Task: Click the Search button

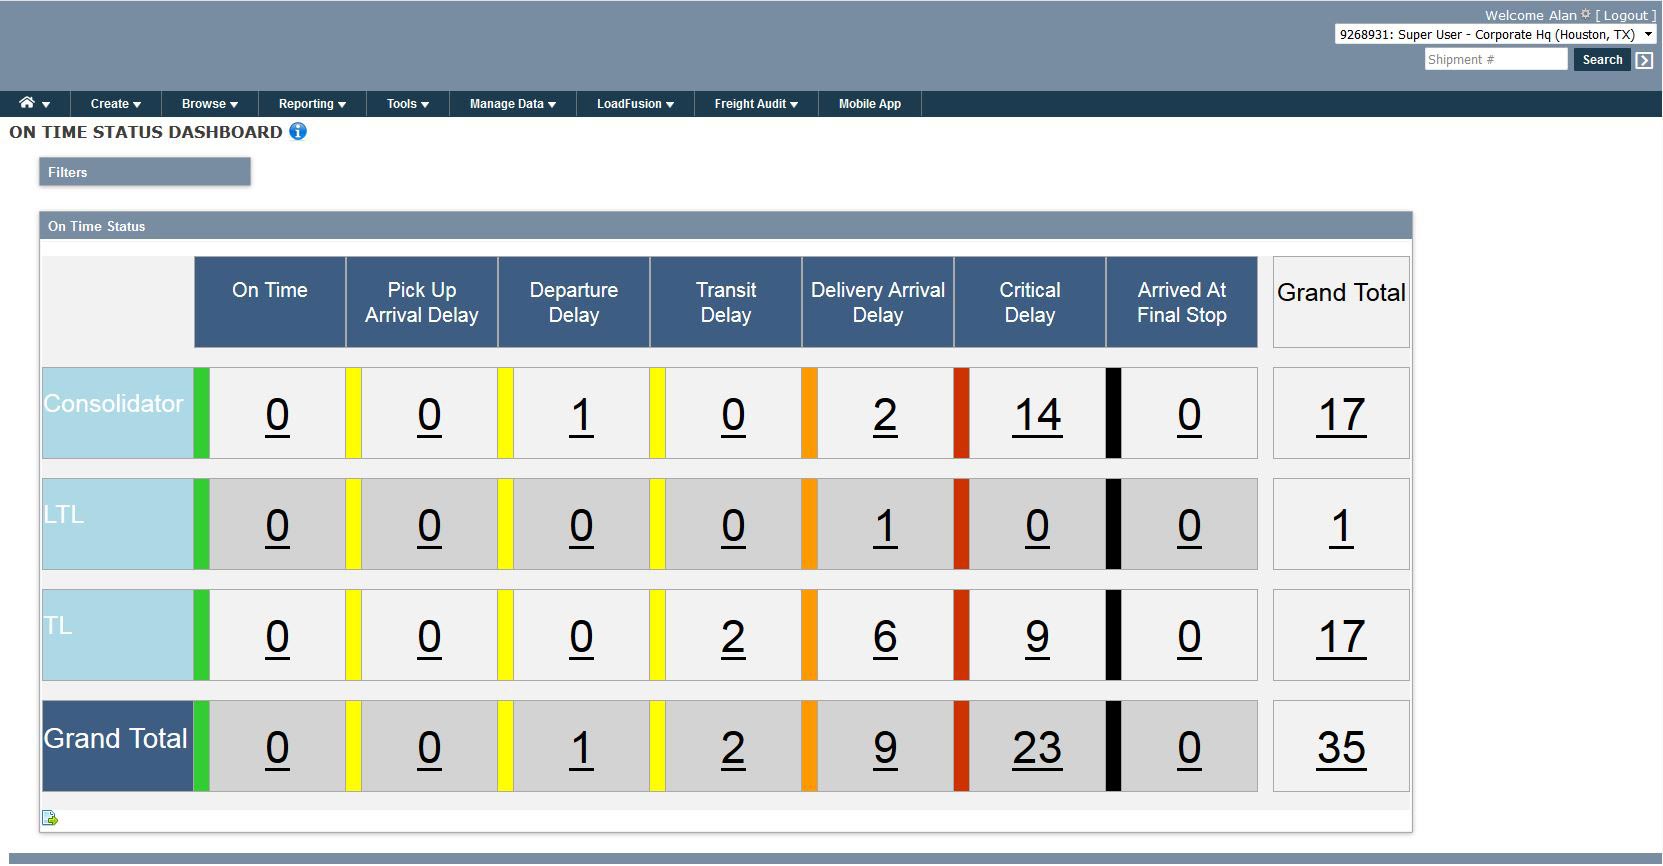Action: point(1602,60)
